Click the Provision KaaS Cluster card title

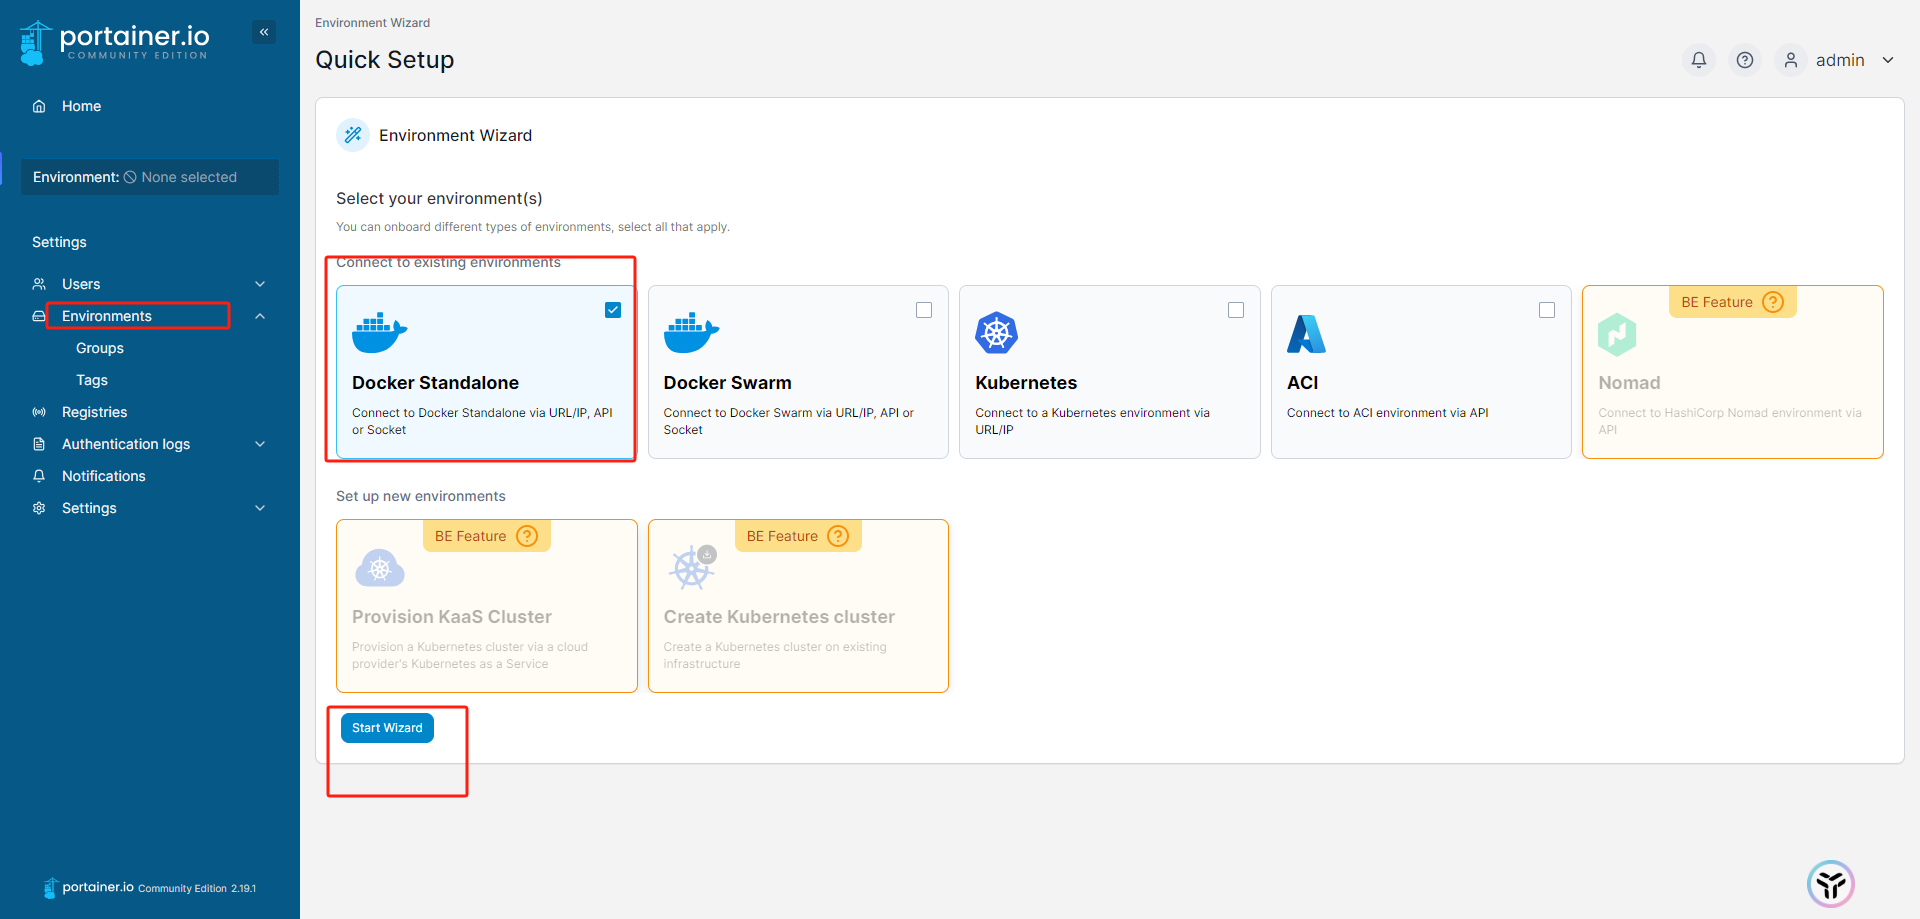(452, 617)
